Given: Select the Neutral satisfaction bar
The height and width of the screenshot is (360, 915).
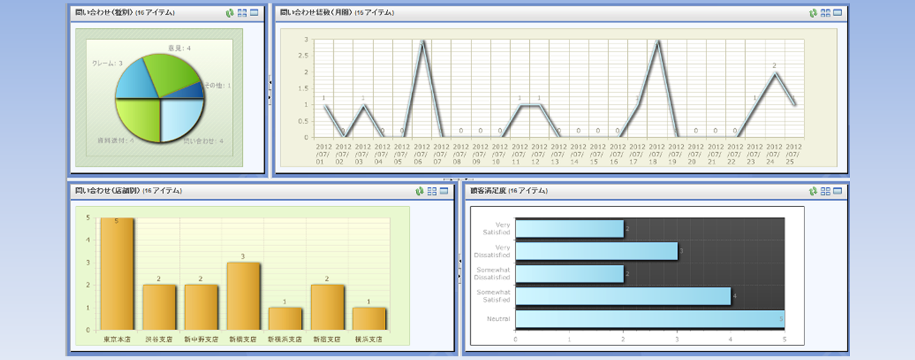Looking at the screenshot, I should click(x=649, y=319).
